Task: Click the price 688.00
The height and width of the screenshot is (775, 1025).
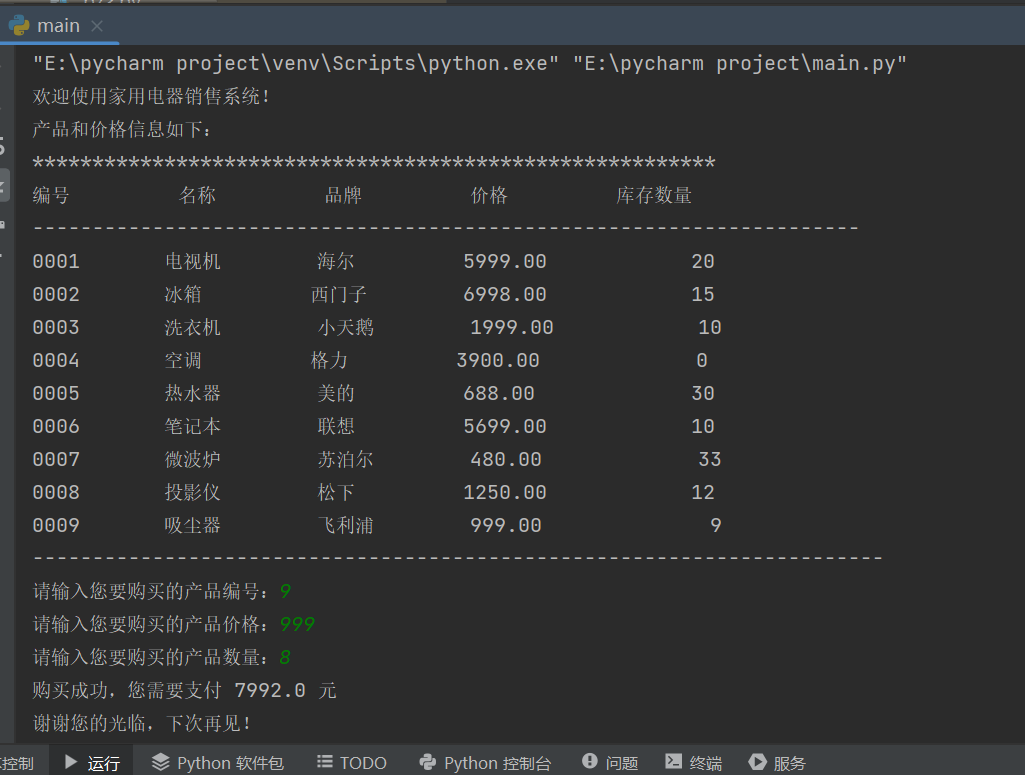Action: [x=499, y=393]
